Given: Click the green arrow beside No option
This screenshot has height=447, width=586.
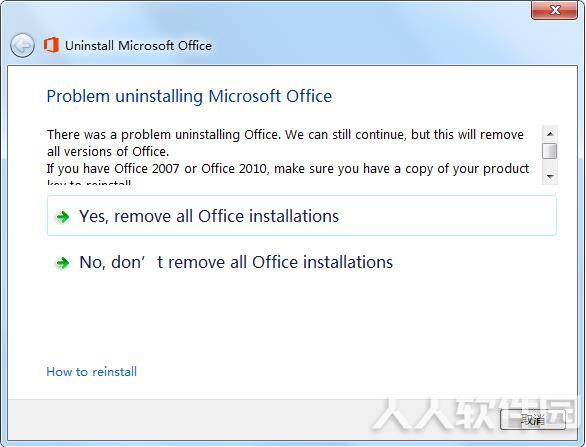Looking at the screenshot, I should pos(63,263).
